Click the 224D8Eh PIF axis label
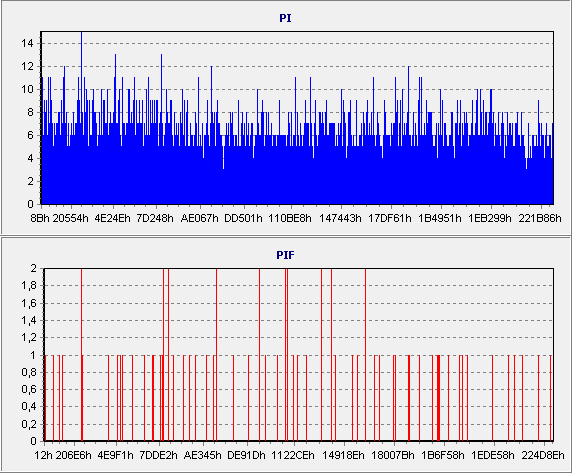Image resolution: width=572 pixels, height=473 pixels. [543, 455]
